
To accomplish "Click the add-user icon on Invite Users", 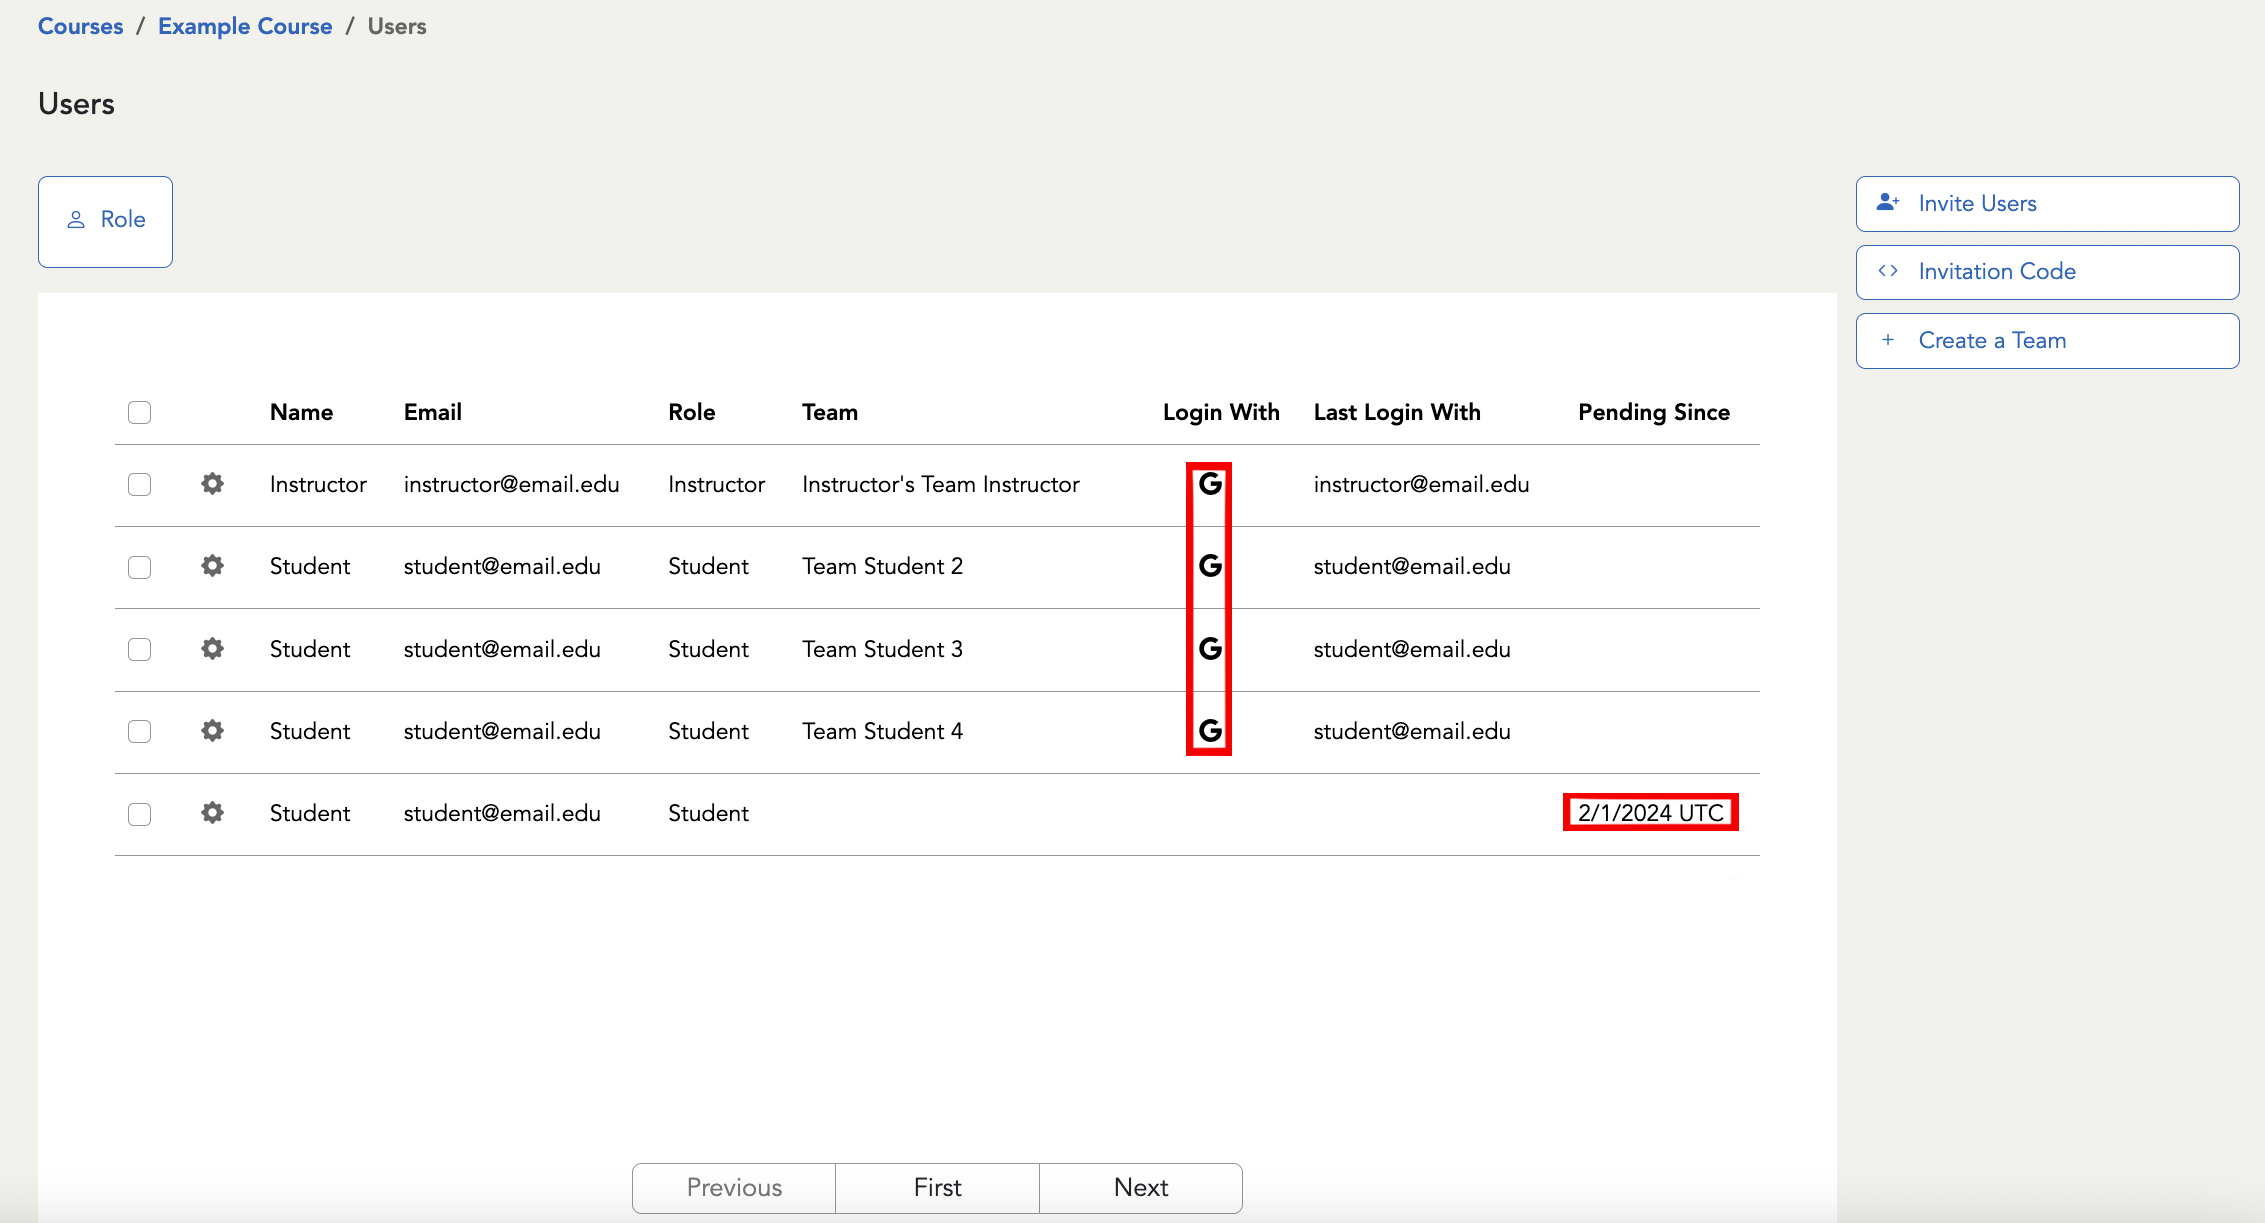I will coord(1888,202).
